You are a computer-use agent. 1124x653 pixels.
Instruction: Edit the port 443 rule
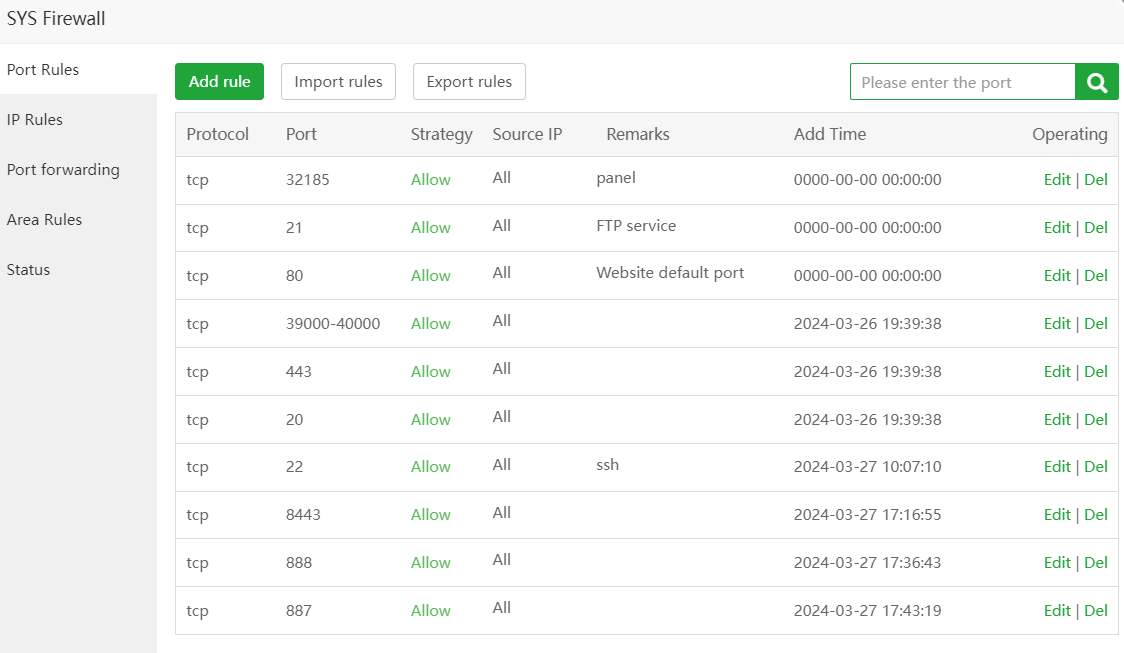click(1056, 372)
